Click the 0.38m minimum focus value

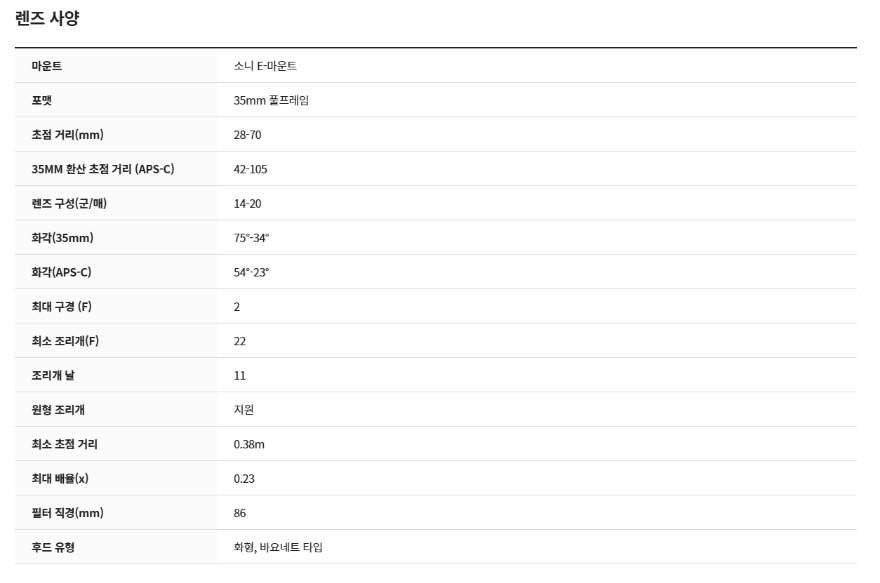click(x=249, y=444)
